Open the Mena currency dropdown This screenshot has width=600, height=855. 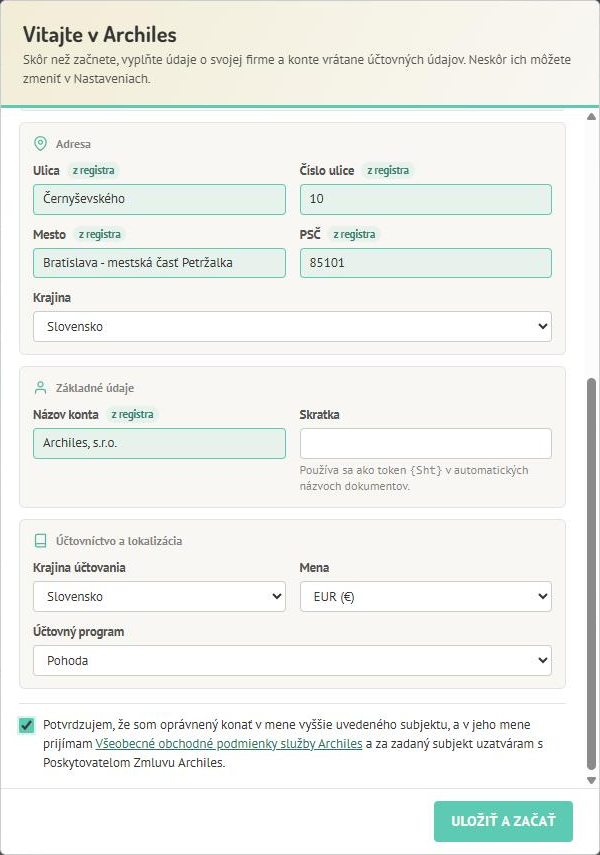[425, 597]
